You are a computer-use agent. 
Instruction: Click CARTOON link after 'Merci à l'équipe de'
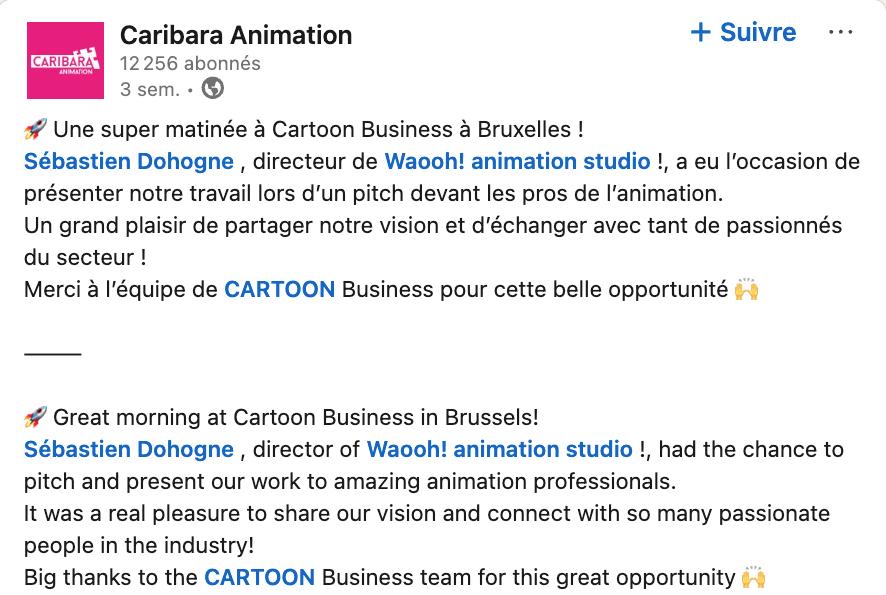tap(279, 289)
